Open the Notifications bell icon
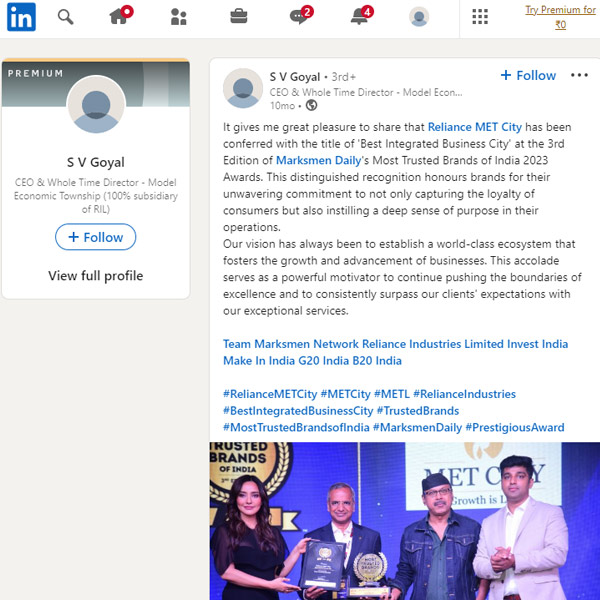Viewport: 600px width, 600px height. 362,16
